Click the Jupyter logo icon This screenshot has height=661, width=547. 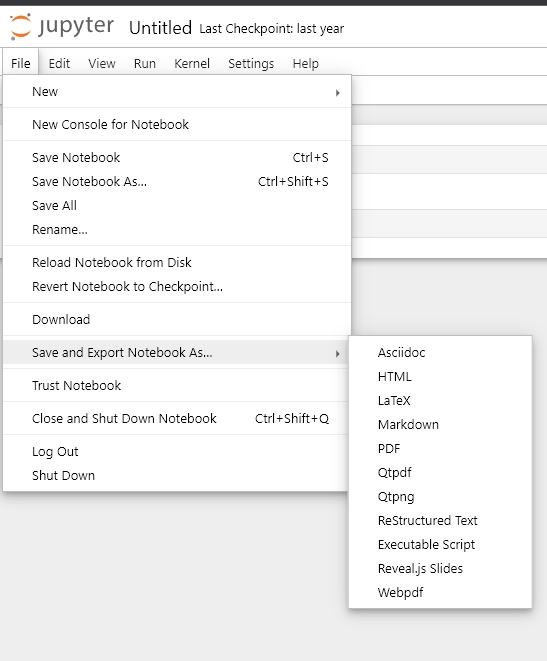pyautogui.click(x=21, y=27)
